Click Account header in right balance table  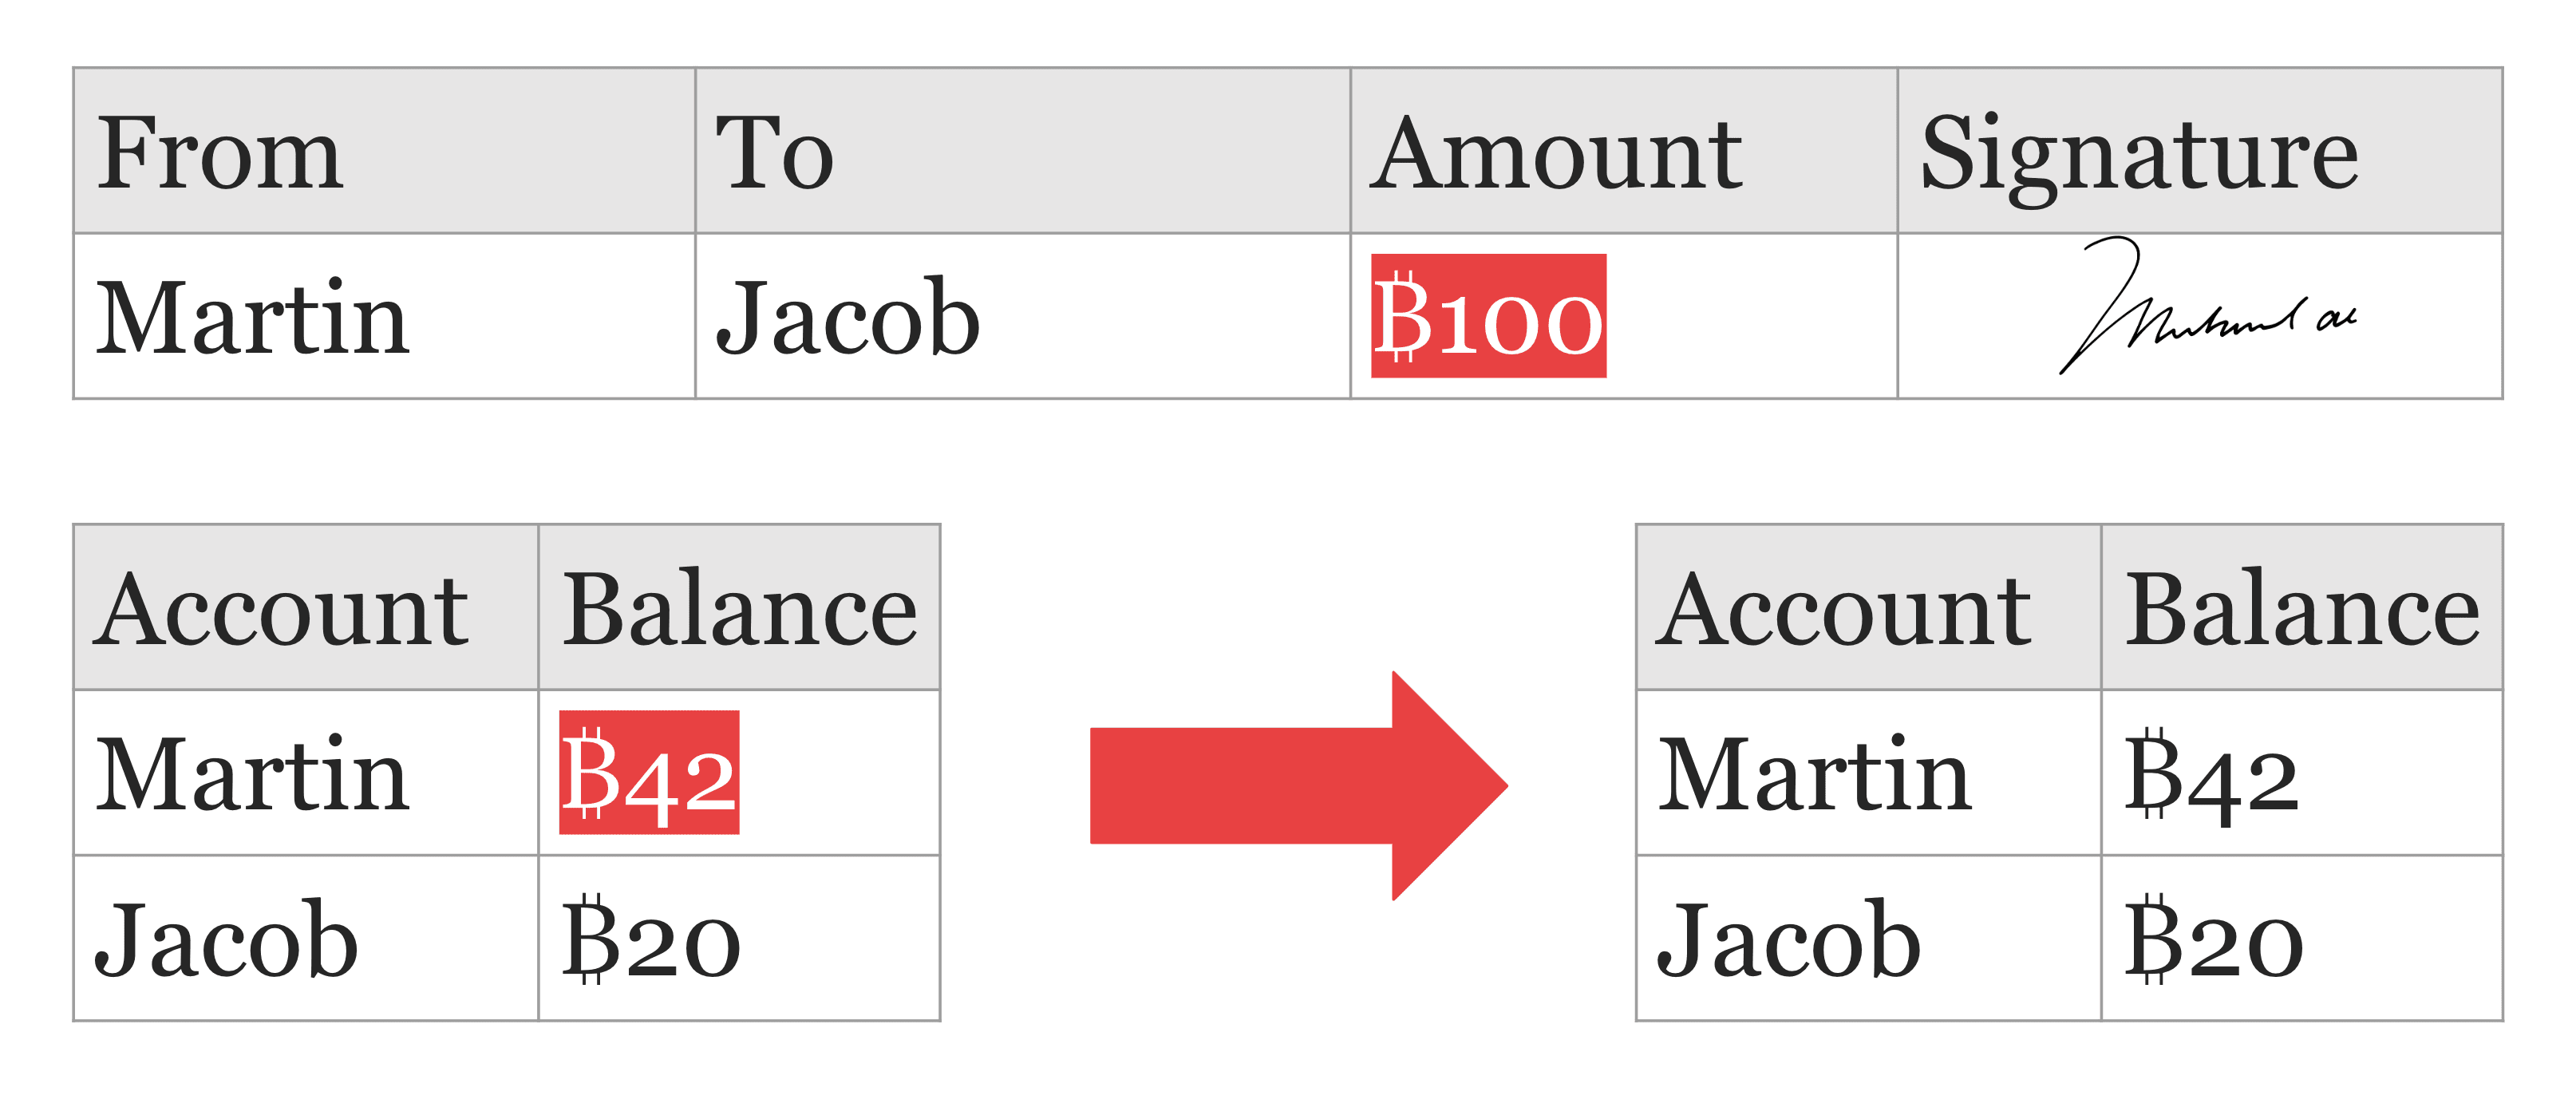coord(1844,609)
